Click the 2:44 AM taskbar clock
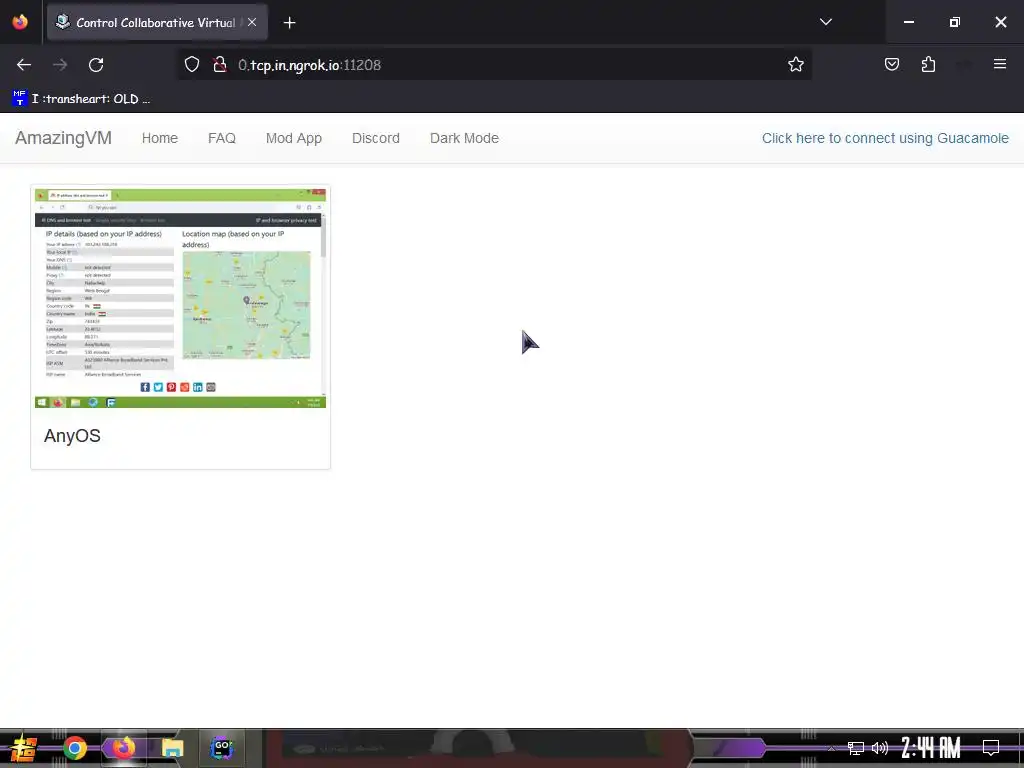Viewport: 1024px width, 768px height. pyautogui.click(x=931, y=748)
